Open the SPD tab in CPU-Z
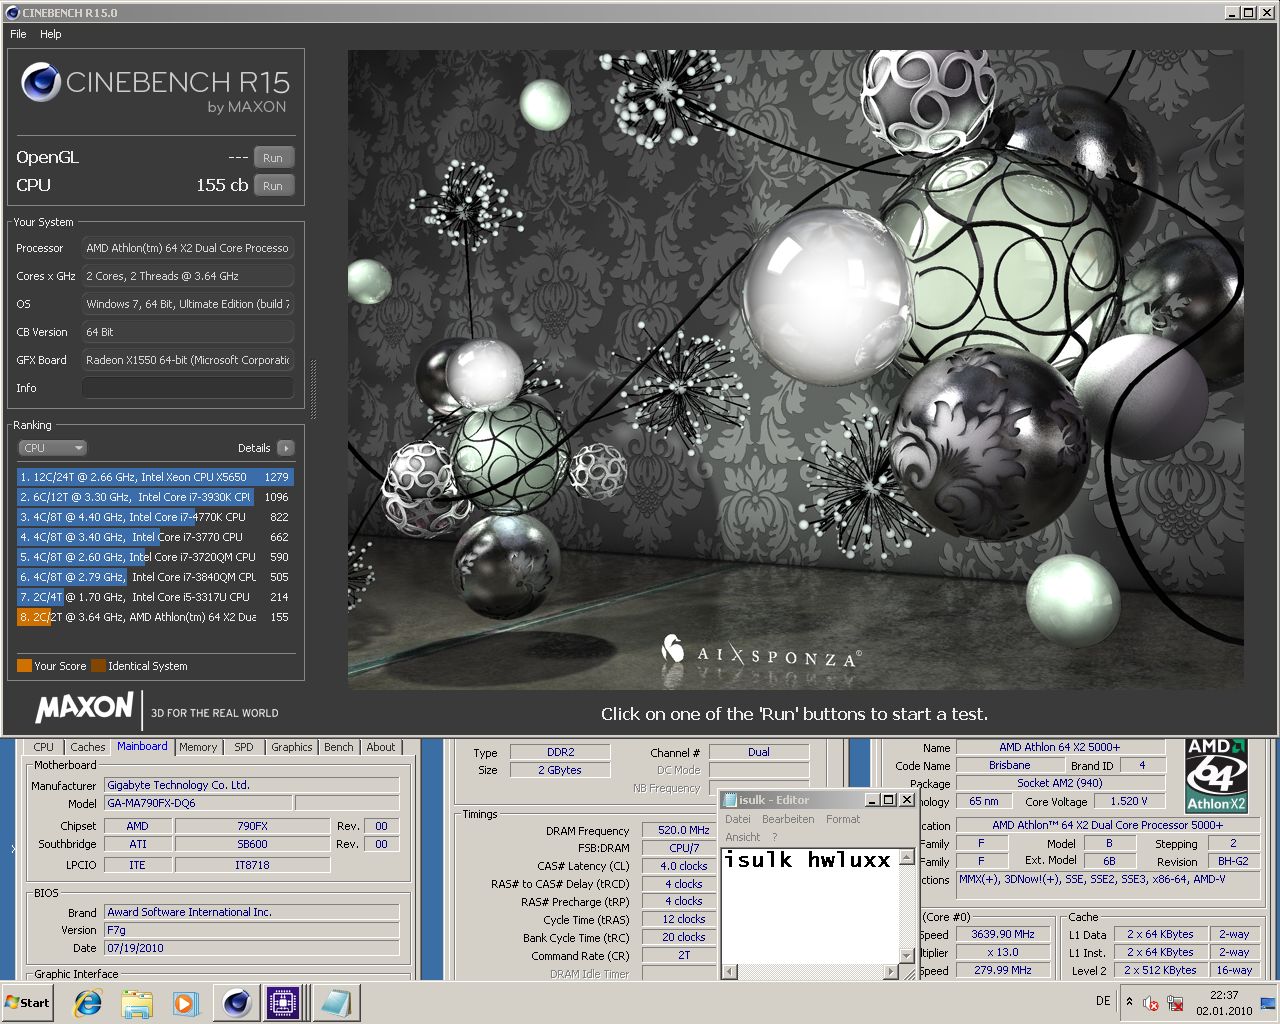Screen dimensions: 1280x1024 pyautogui.click(x=244, y=747)
